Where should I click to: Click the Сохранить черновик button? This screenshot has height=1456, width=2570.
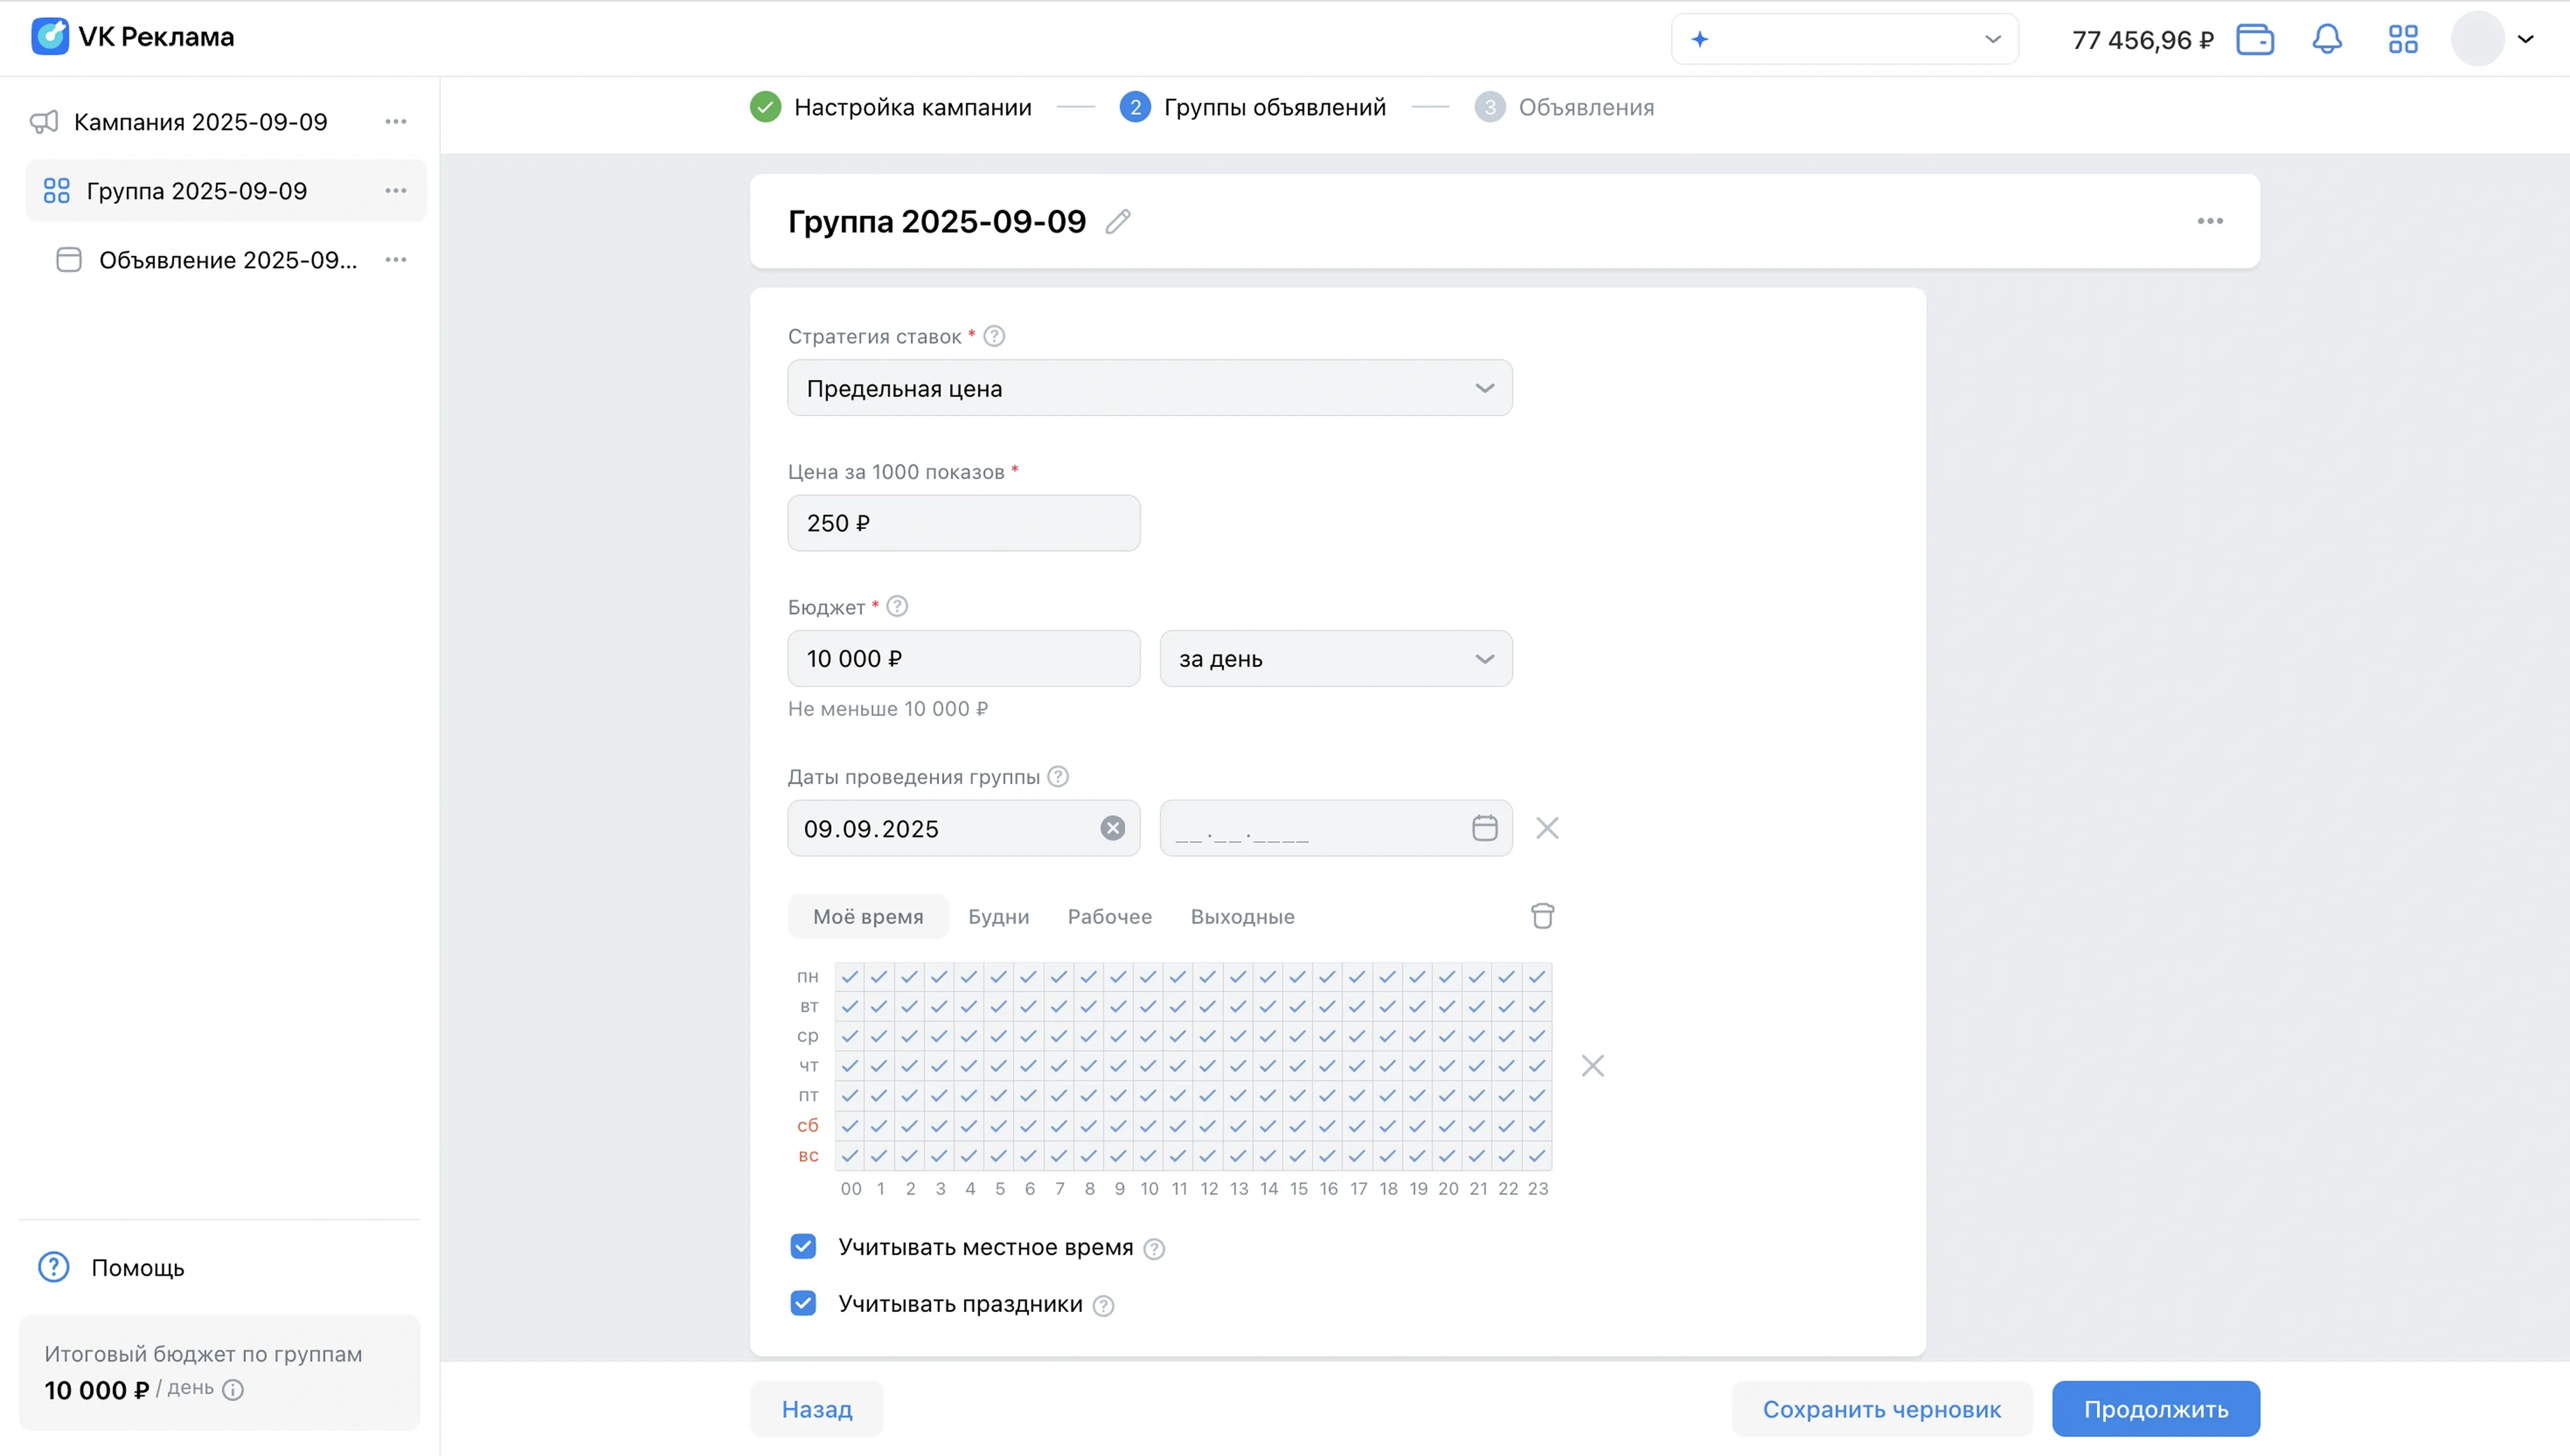point(1881,1408)
